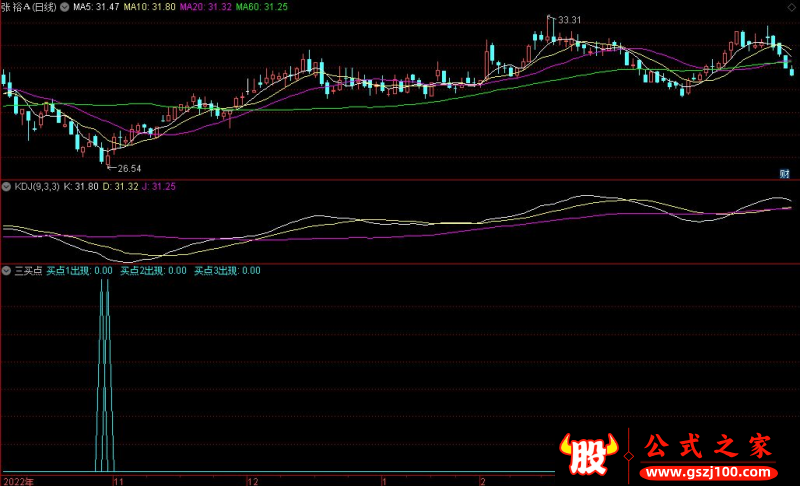
Task: Select the MA60 moving average label
Action: click(265, 7)
